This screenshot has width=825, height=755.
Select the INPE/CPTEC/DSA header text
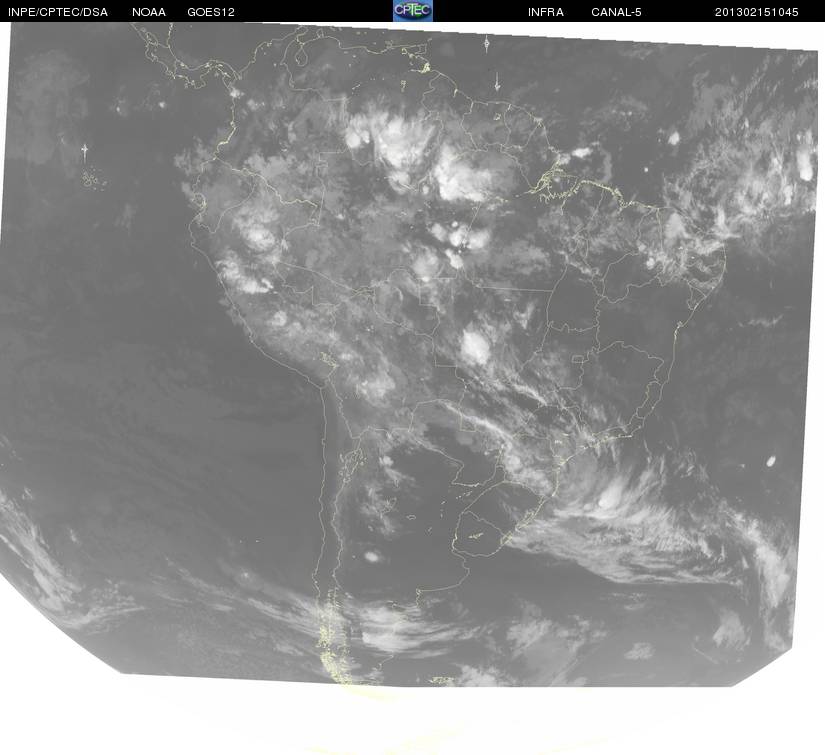coord(58,12)
